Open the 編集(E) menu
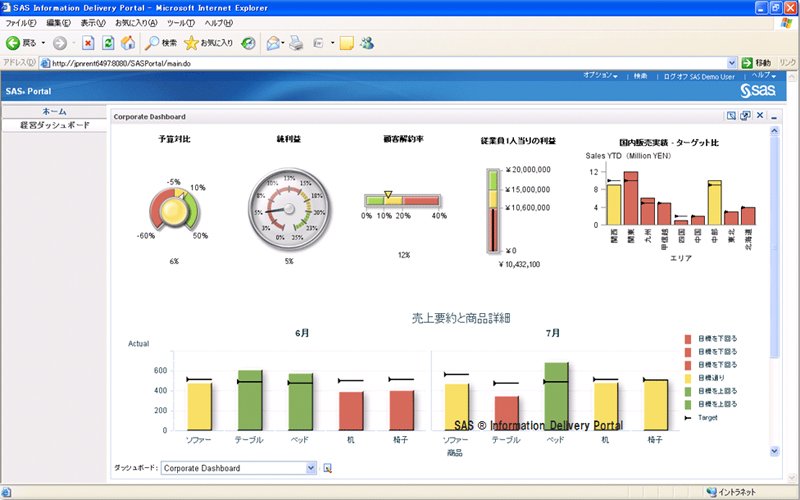This screenshot has height=500, width=800. point(58,23)
